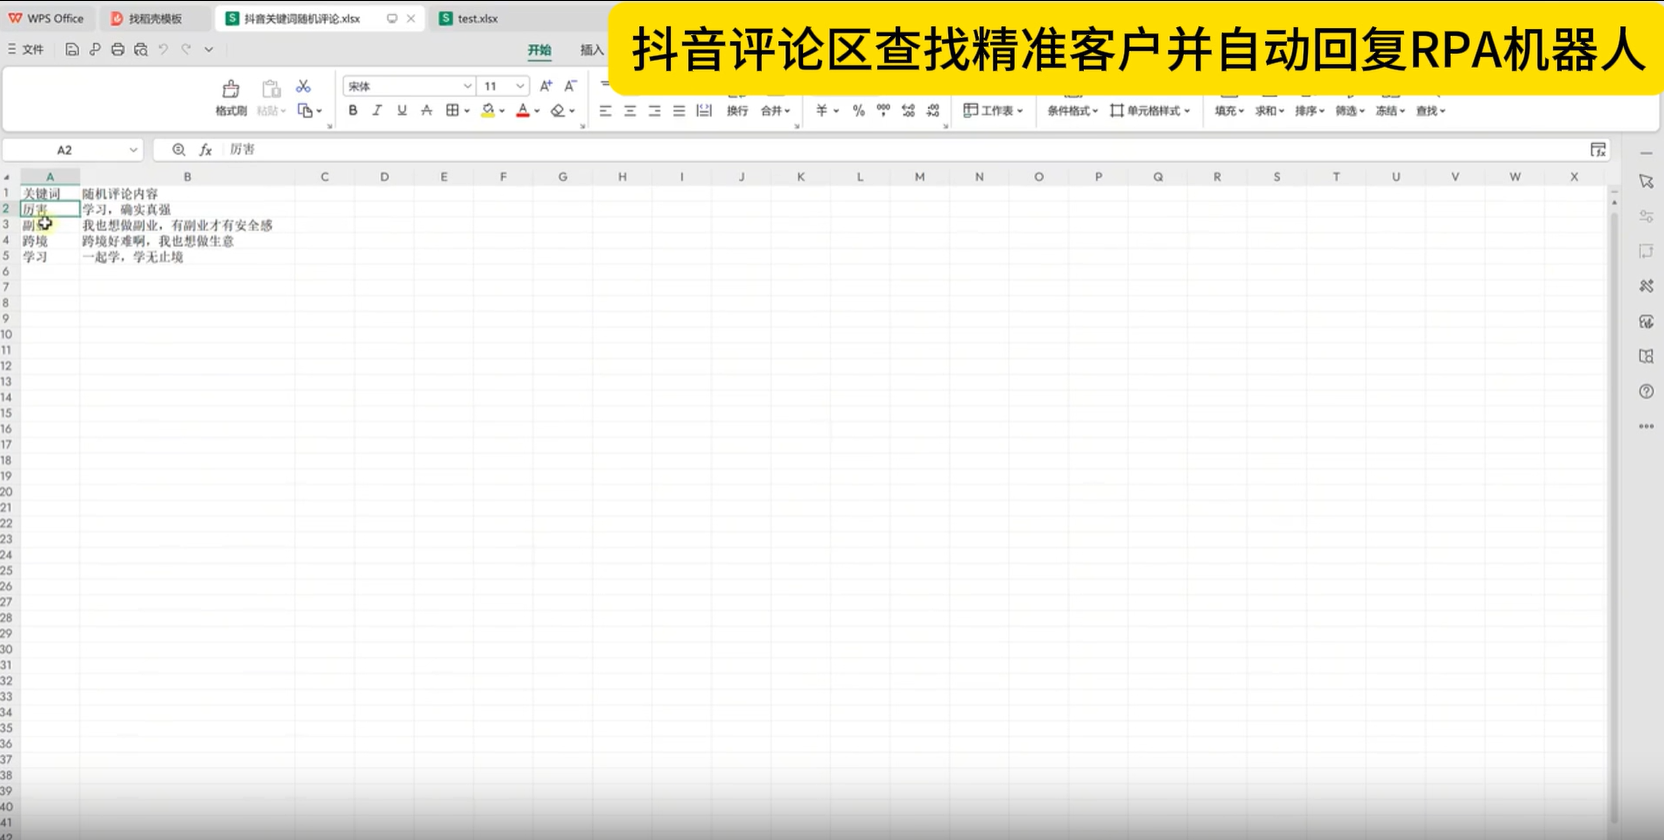Open the Fill (填充) dropdown

1229,111
